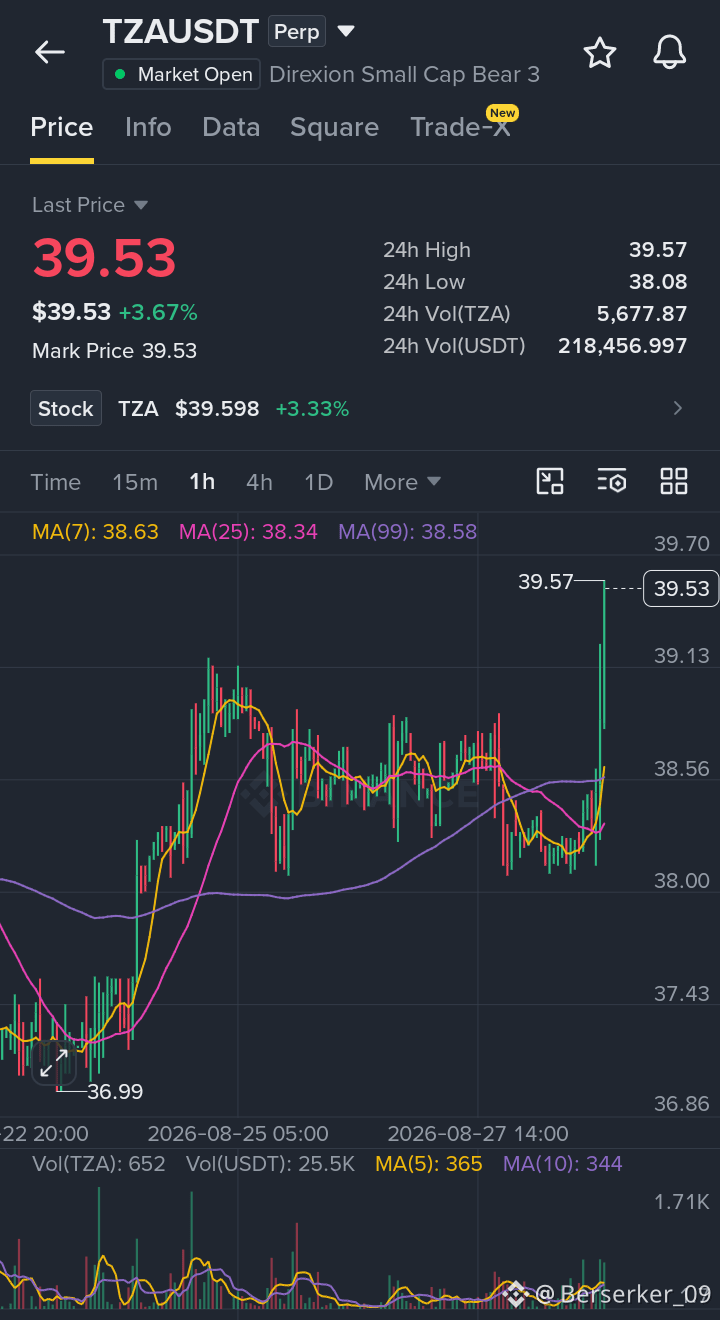Open the More timeframes dropdown
This screenshot has height=1320, width=720.
402,482
